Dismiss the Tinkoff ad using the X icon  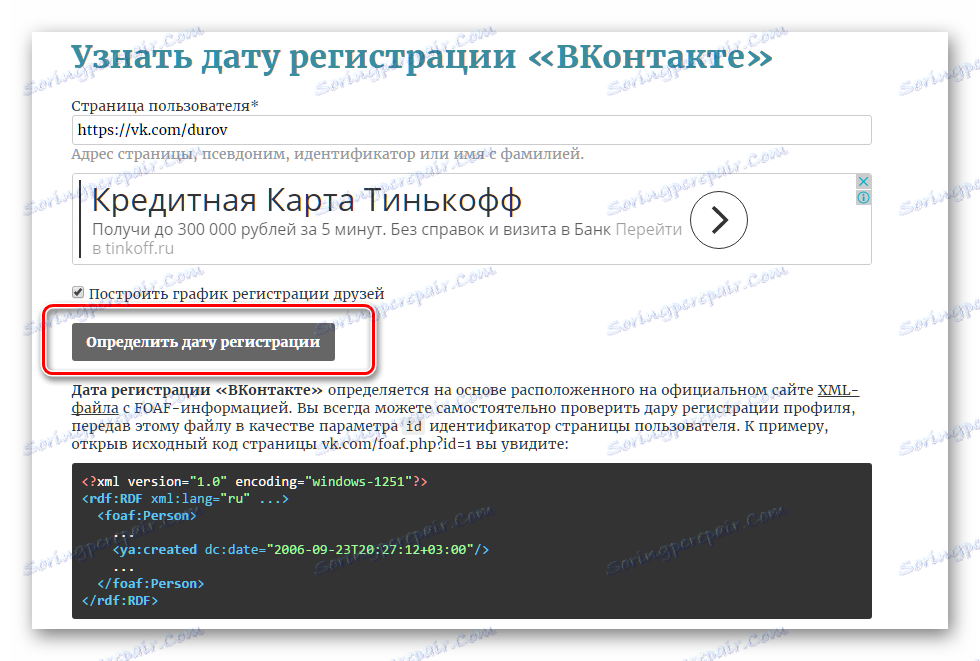862,181
